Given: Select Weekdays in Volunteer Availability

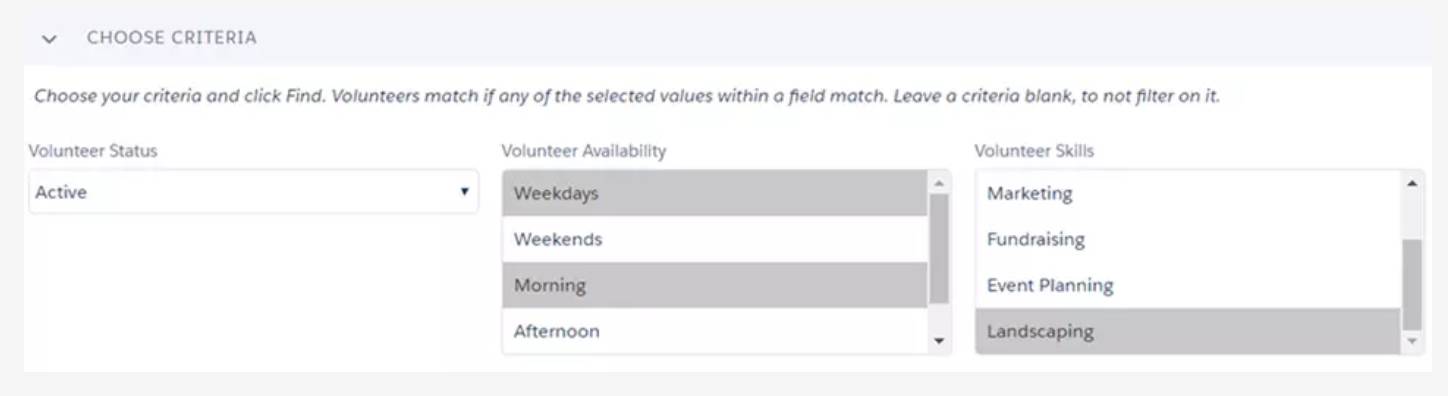Looking at the screenshot, I should (715, 193).
